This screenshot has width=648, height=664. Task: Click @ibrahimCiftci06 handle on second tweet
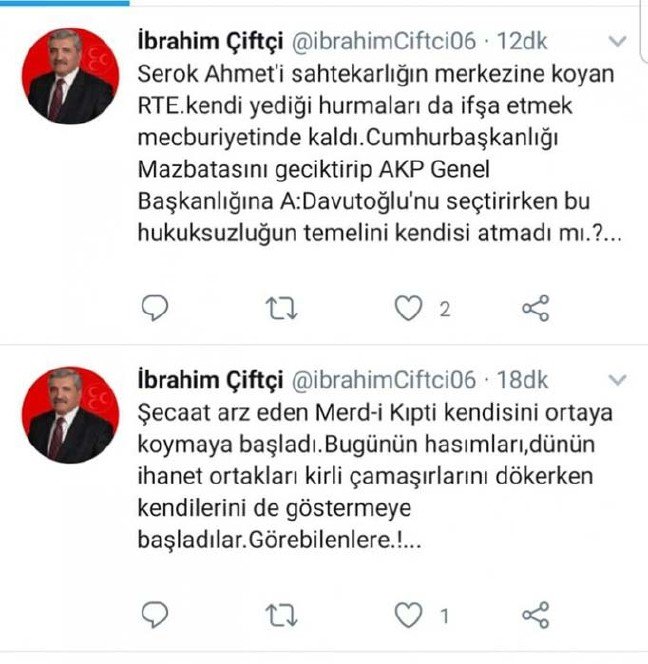click(x=384, y=380)
